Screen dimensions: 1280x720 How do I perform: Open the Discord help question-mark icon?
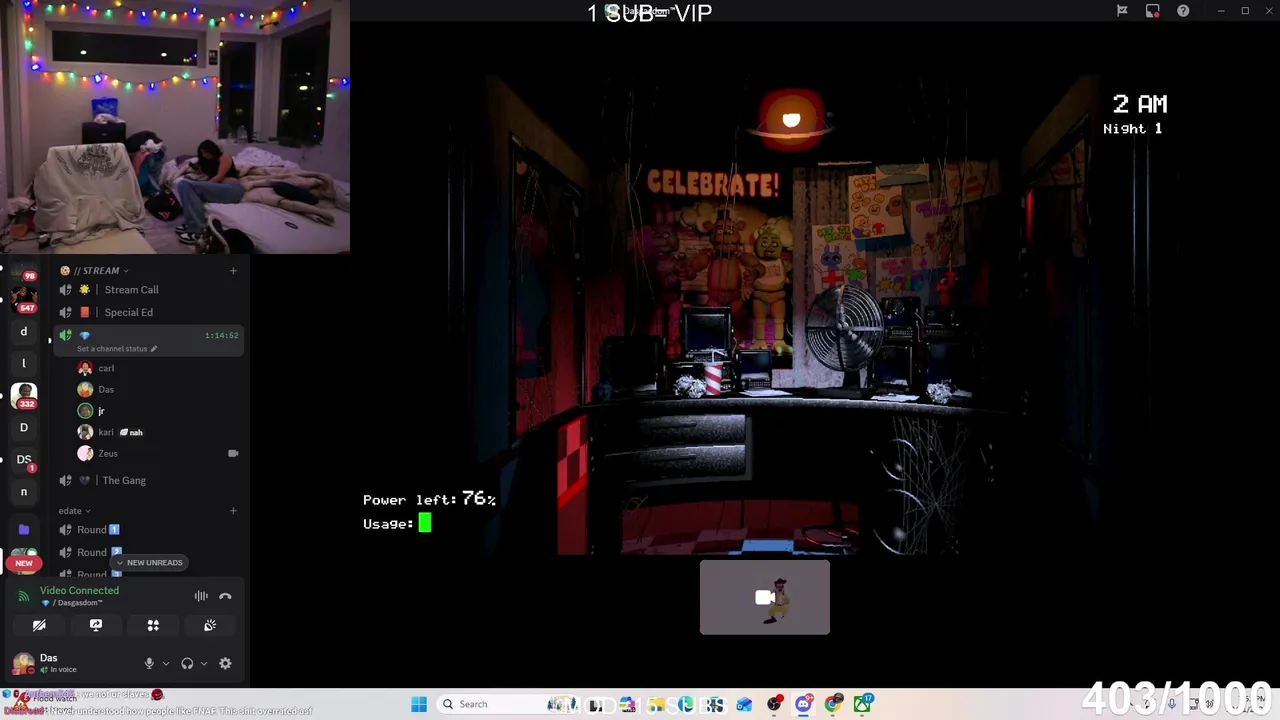pos(1183,11)
